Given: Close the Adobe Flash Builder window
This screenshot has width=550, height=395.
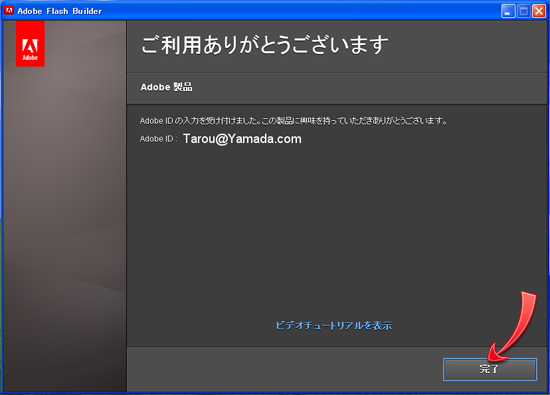Looking at the screenshot, I should pyautogui.click(x=539, y=11).
